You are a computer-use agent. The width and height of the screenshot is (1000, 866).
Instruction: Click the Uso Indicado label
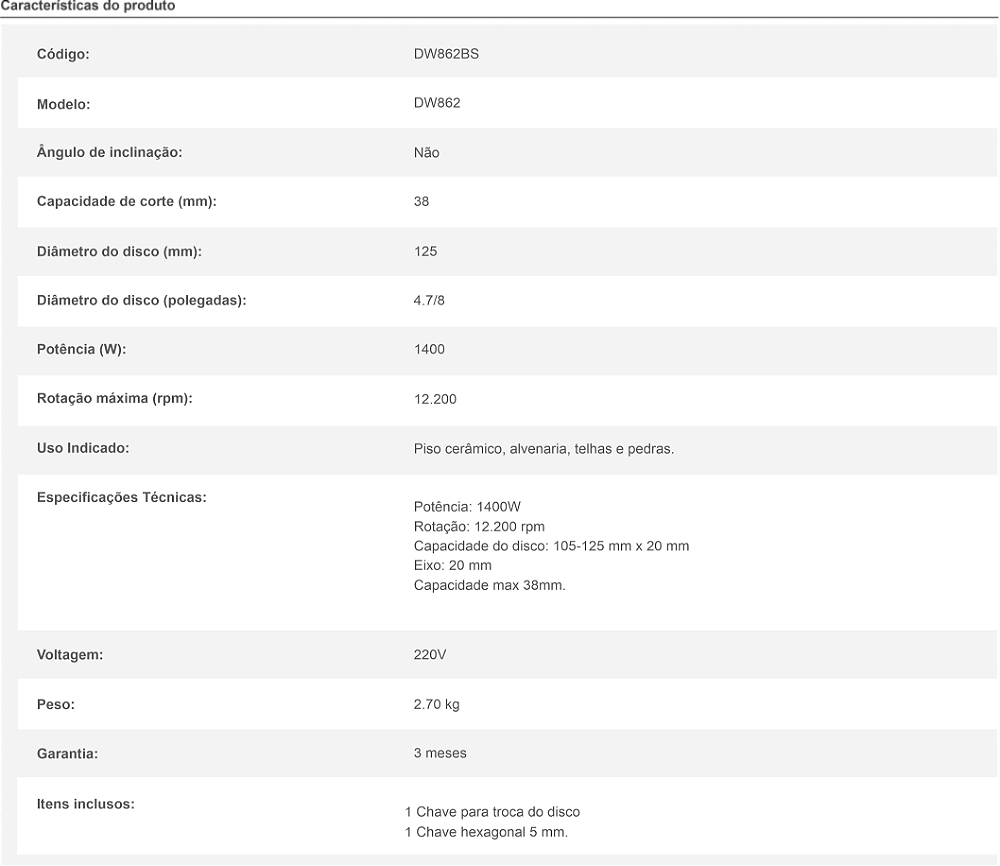coord(83,448)
